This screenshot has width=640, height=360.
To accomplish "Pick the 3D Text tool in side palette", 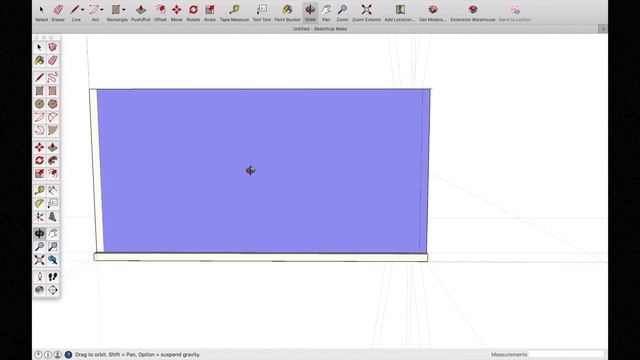I will tap(52, 217).
